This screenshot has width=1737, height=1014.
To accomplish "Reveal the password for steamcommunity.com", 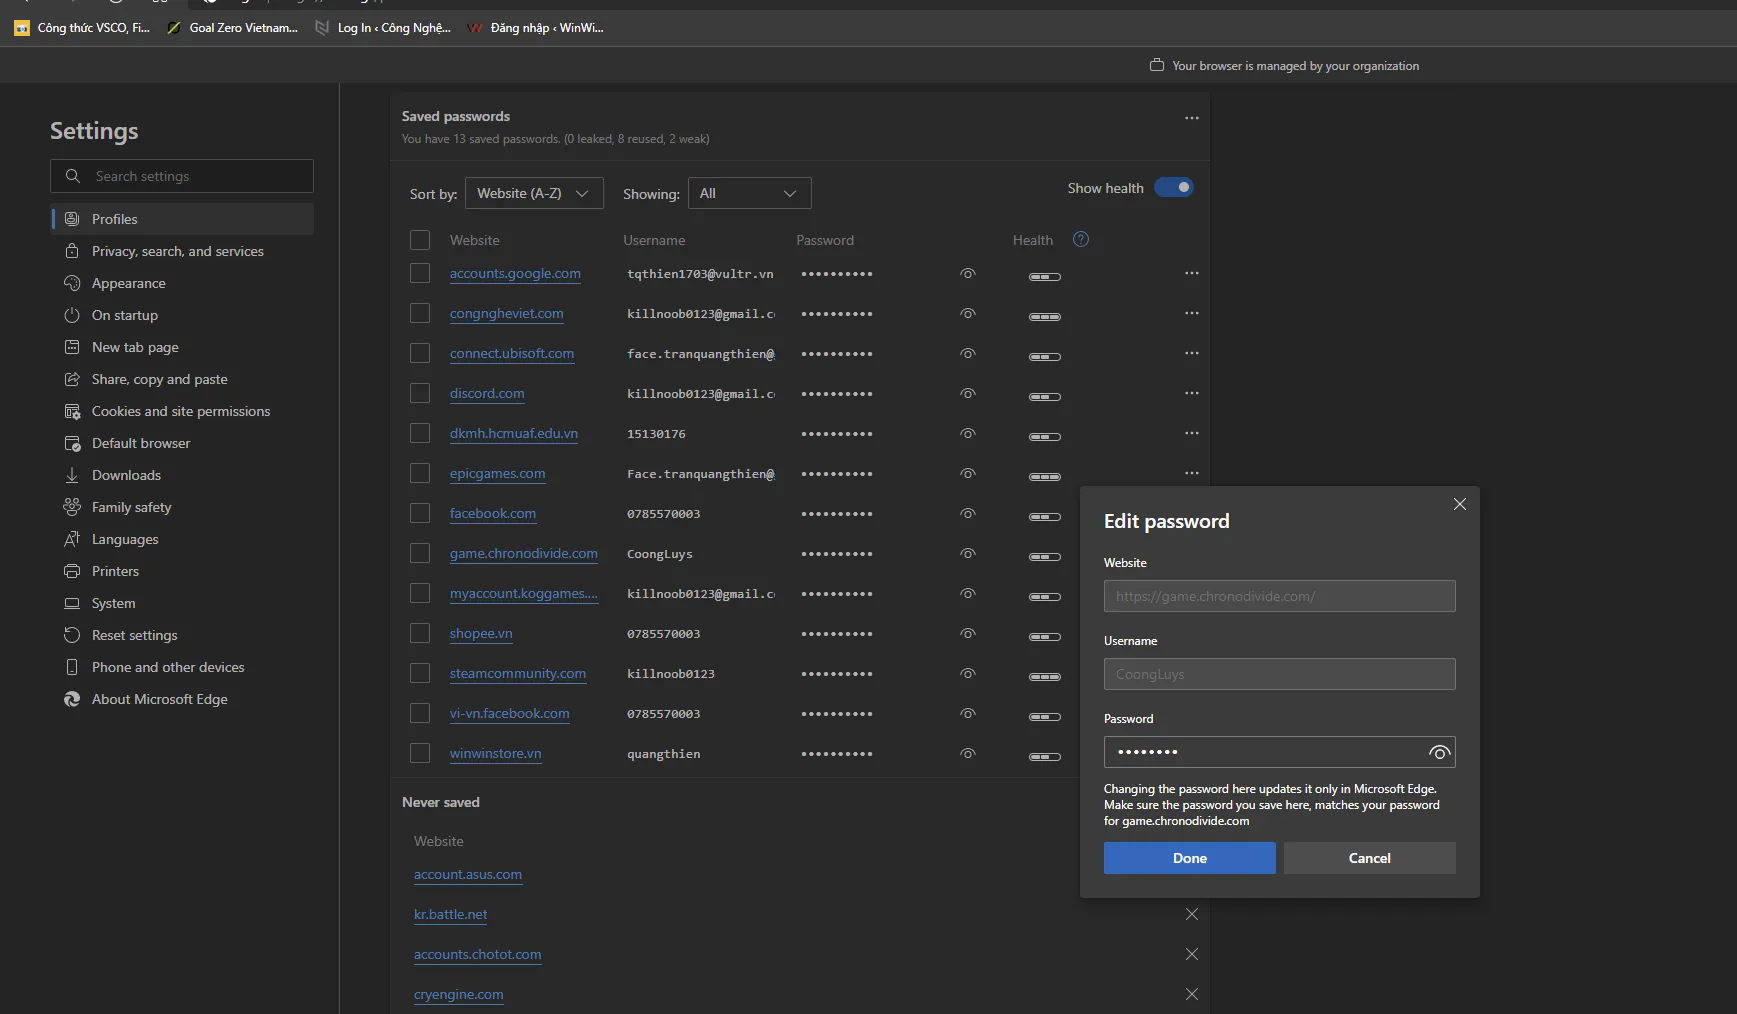I will [968, 673].
